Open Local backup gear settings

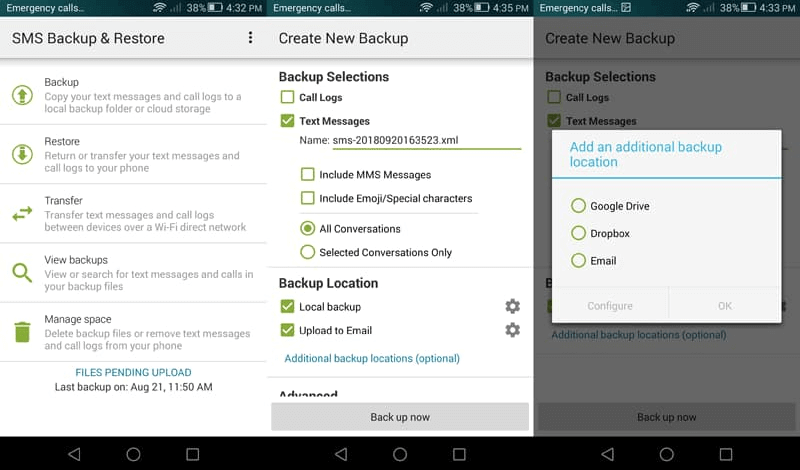point(512,307)
